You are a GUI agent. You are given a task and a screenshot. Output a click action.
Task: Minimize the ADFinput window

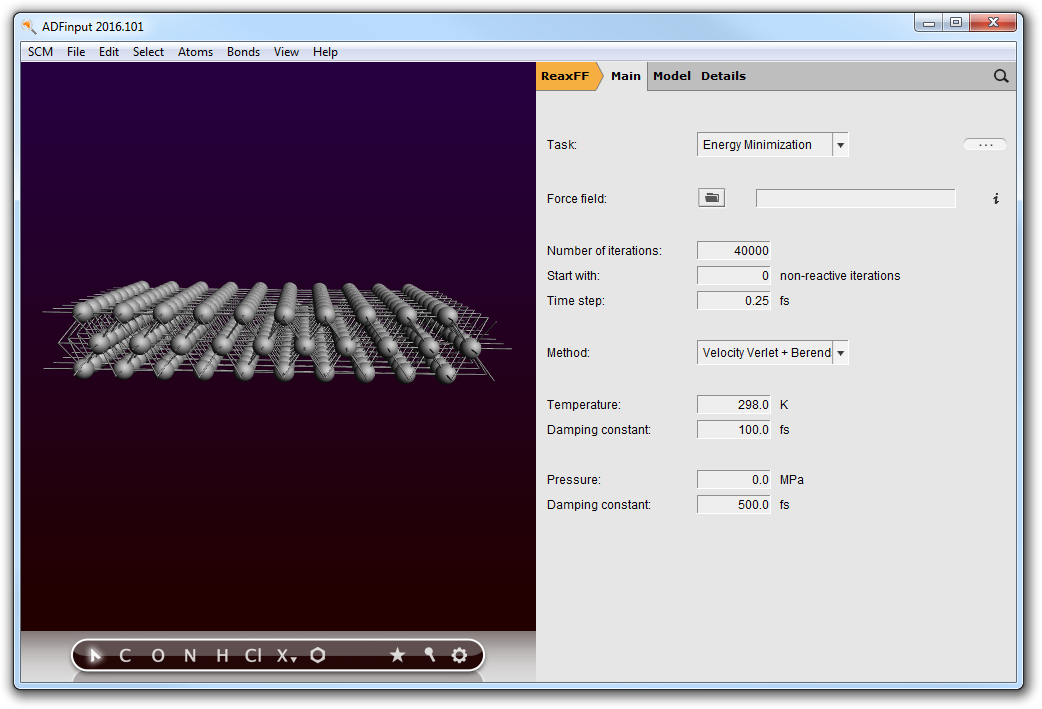tap(929, 23)
